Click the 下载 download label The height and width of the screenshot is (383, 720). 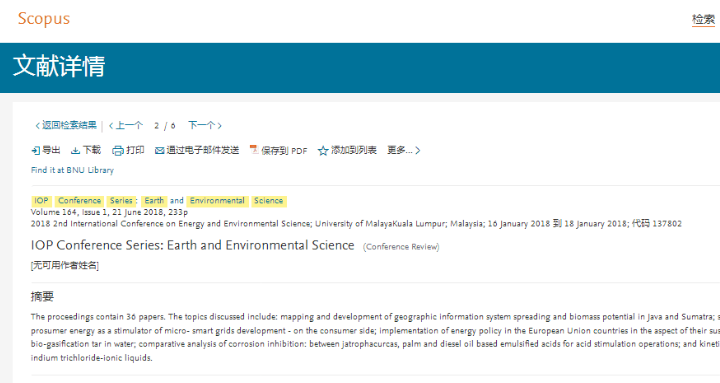click(91, 150)
